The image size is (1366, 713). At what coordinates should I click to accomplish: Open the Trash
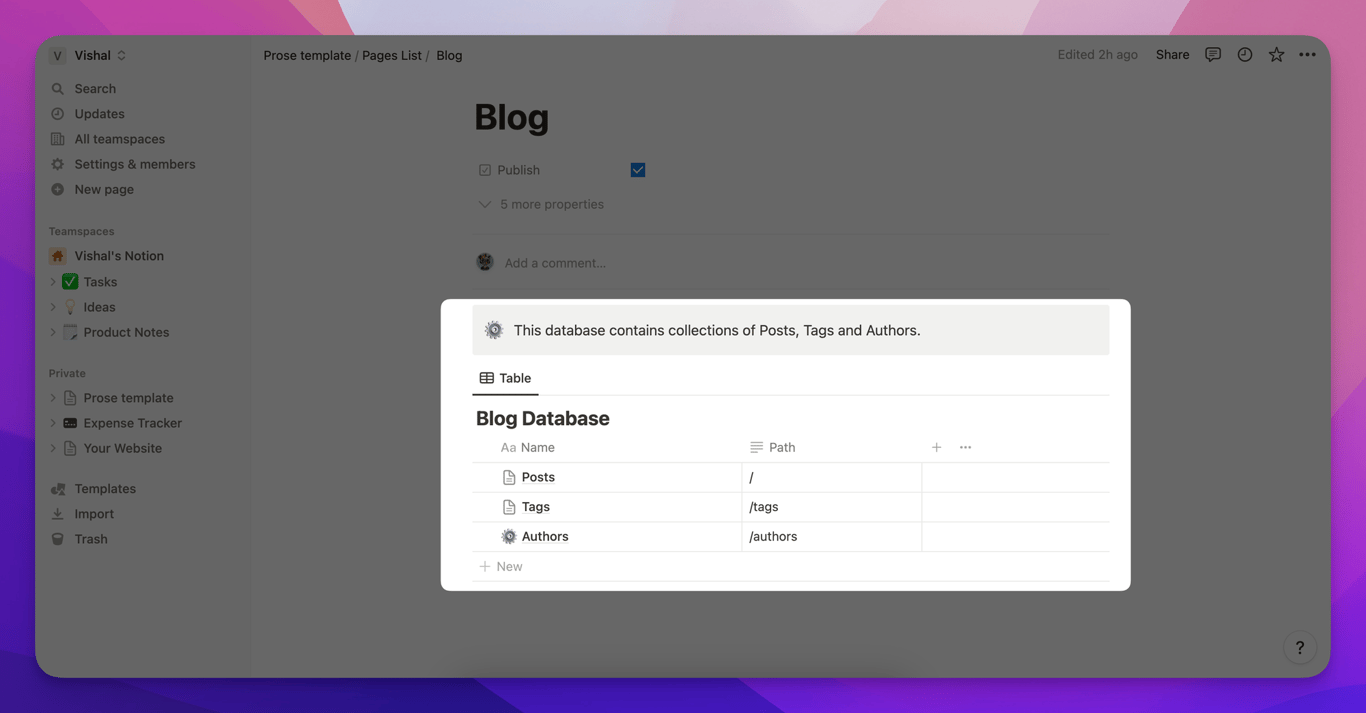(x=91, y=538)
